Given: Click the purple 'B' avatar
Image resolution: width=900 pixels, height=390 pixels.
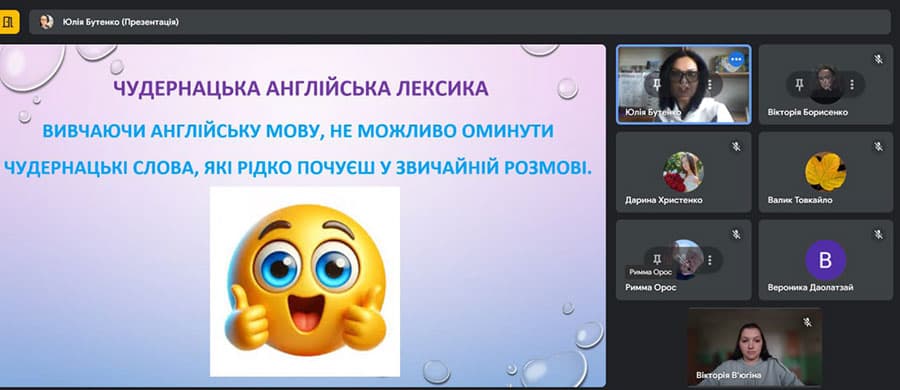Looking at the screenshot, I should 825,260.
